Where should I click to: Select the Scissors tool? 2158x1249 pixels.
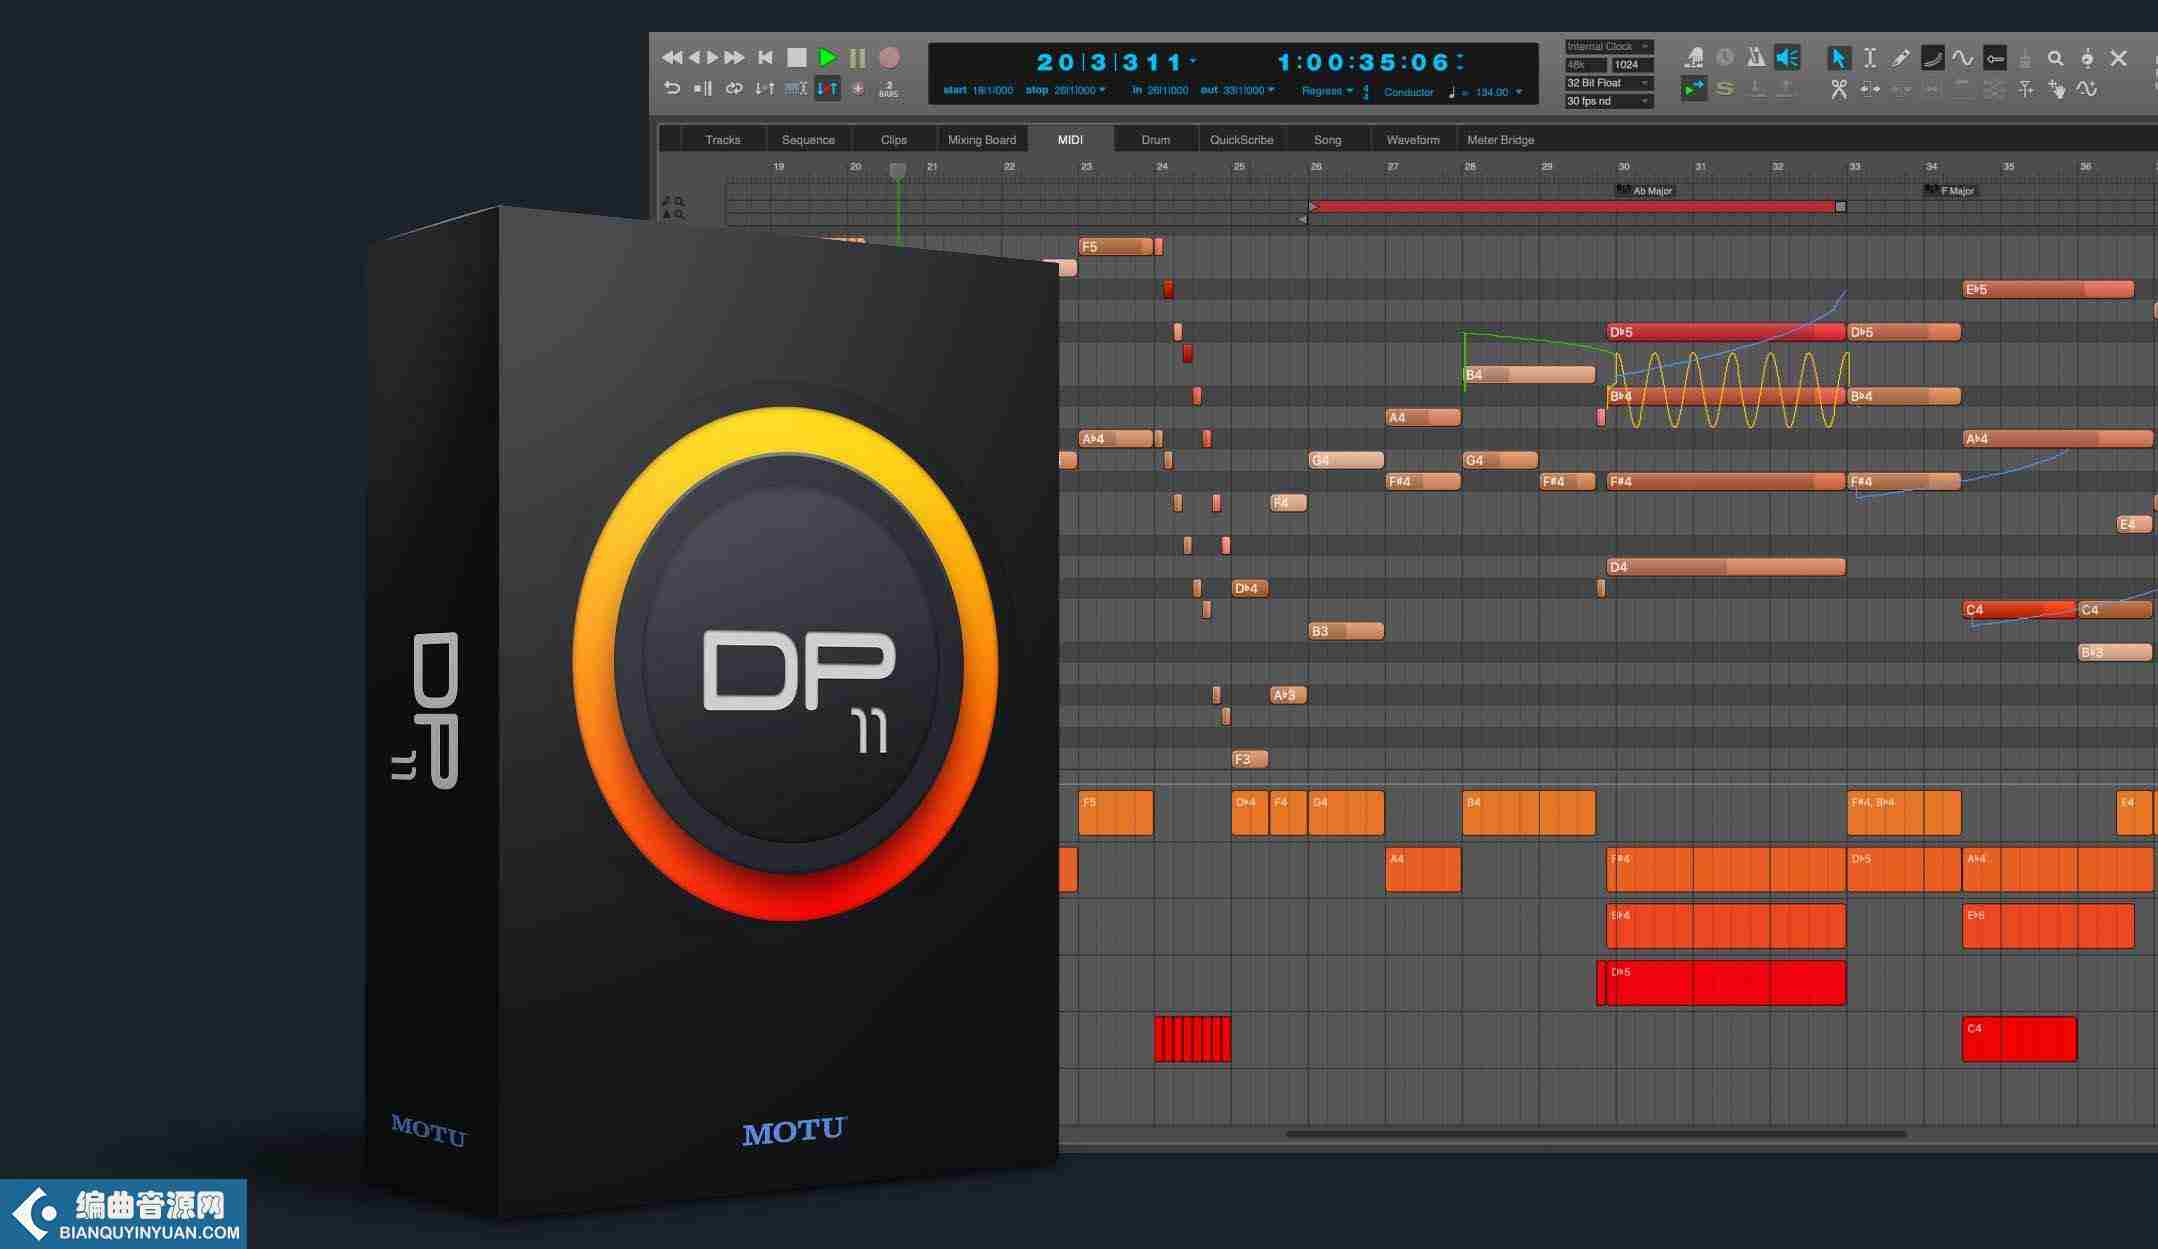(1838, 89)
